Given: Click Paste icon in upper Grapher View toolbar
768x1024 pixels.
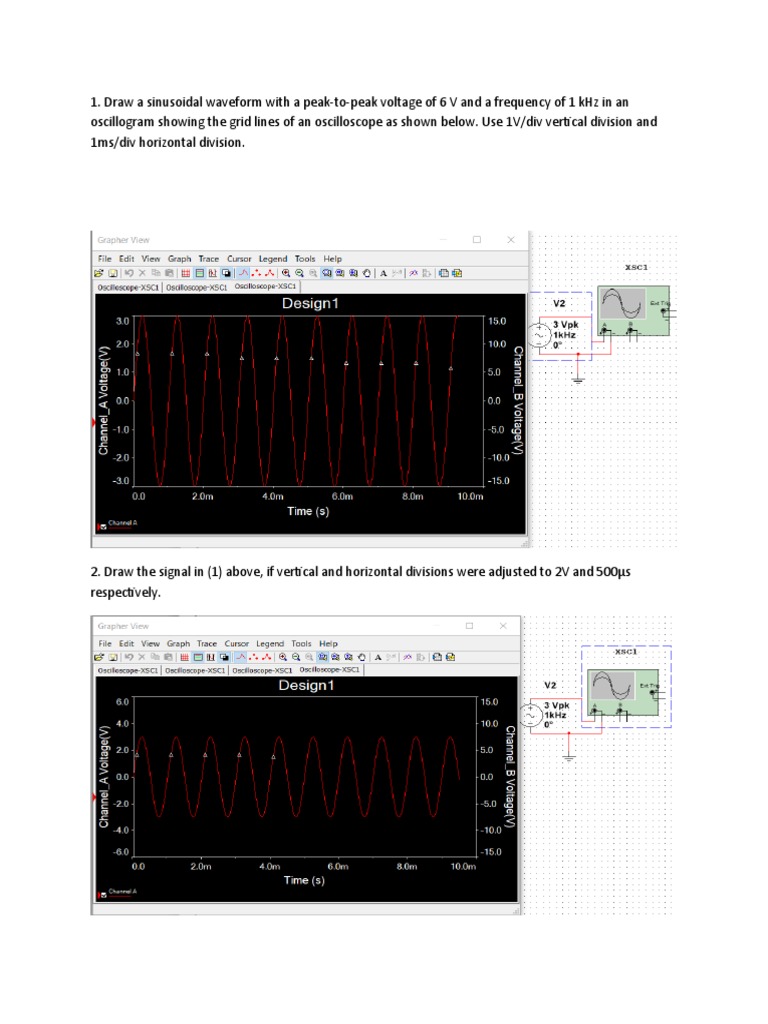Looking at the screenshot, I should coord(169,273).
